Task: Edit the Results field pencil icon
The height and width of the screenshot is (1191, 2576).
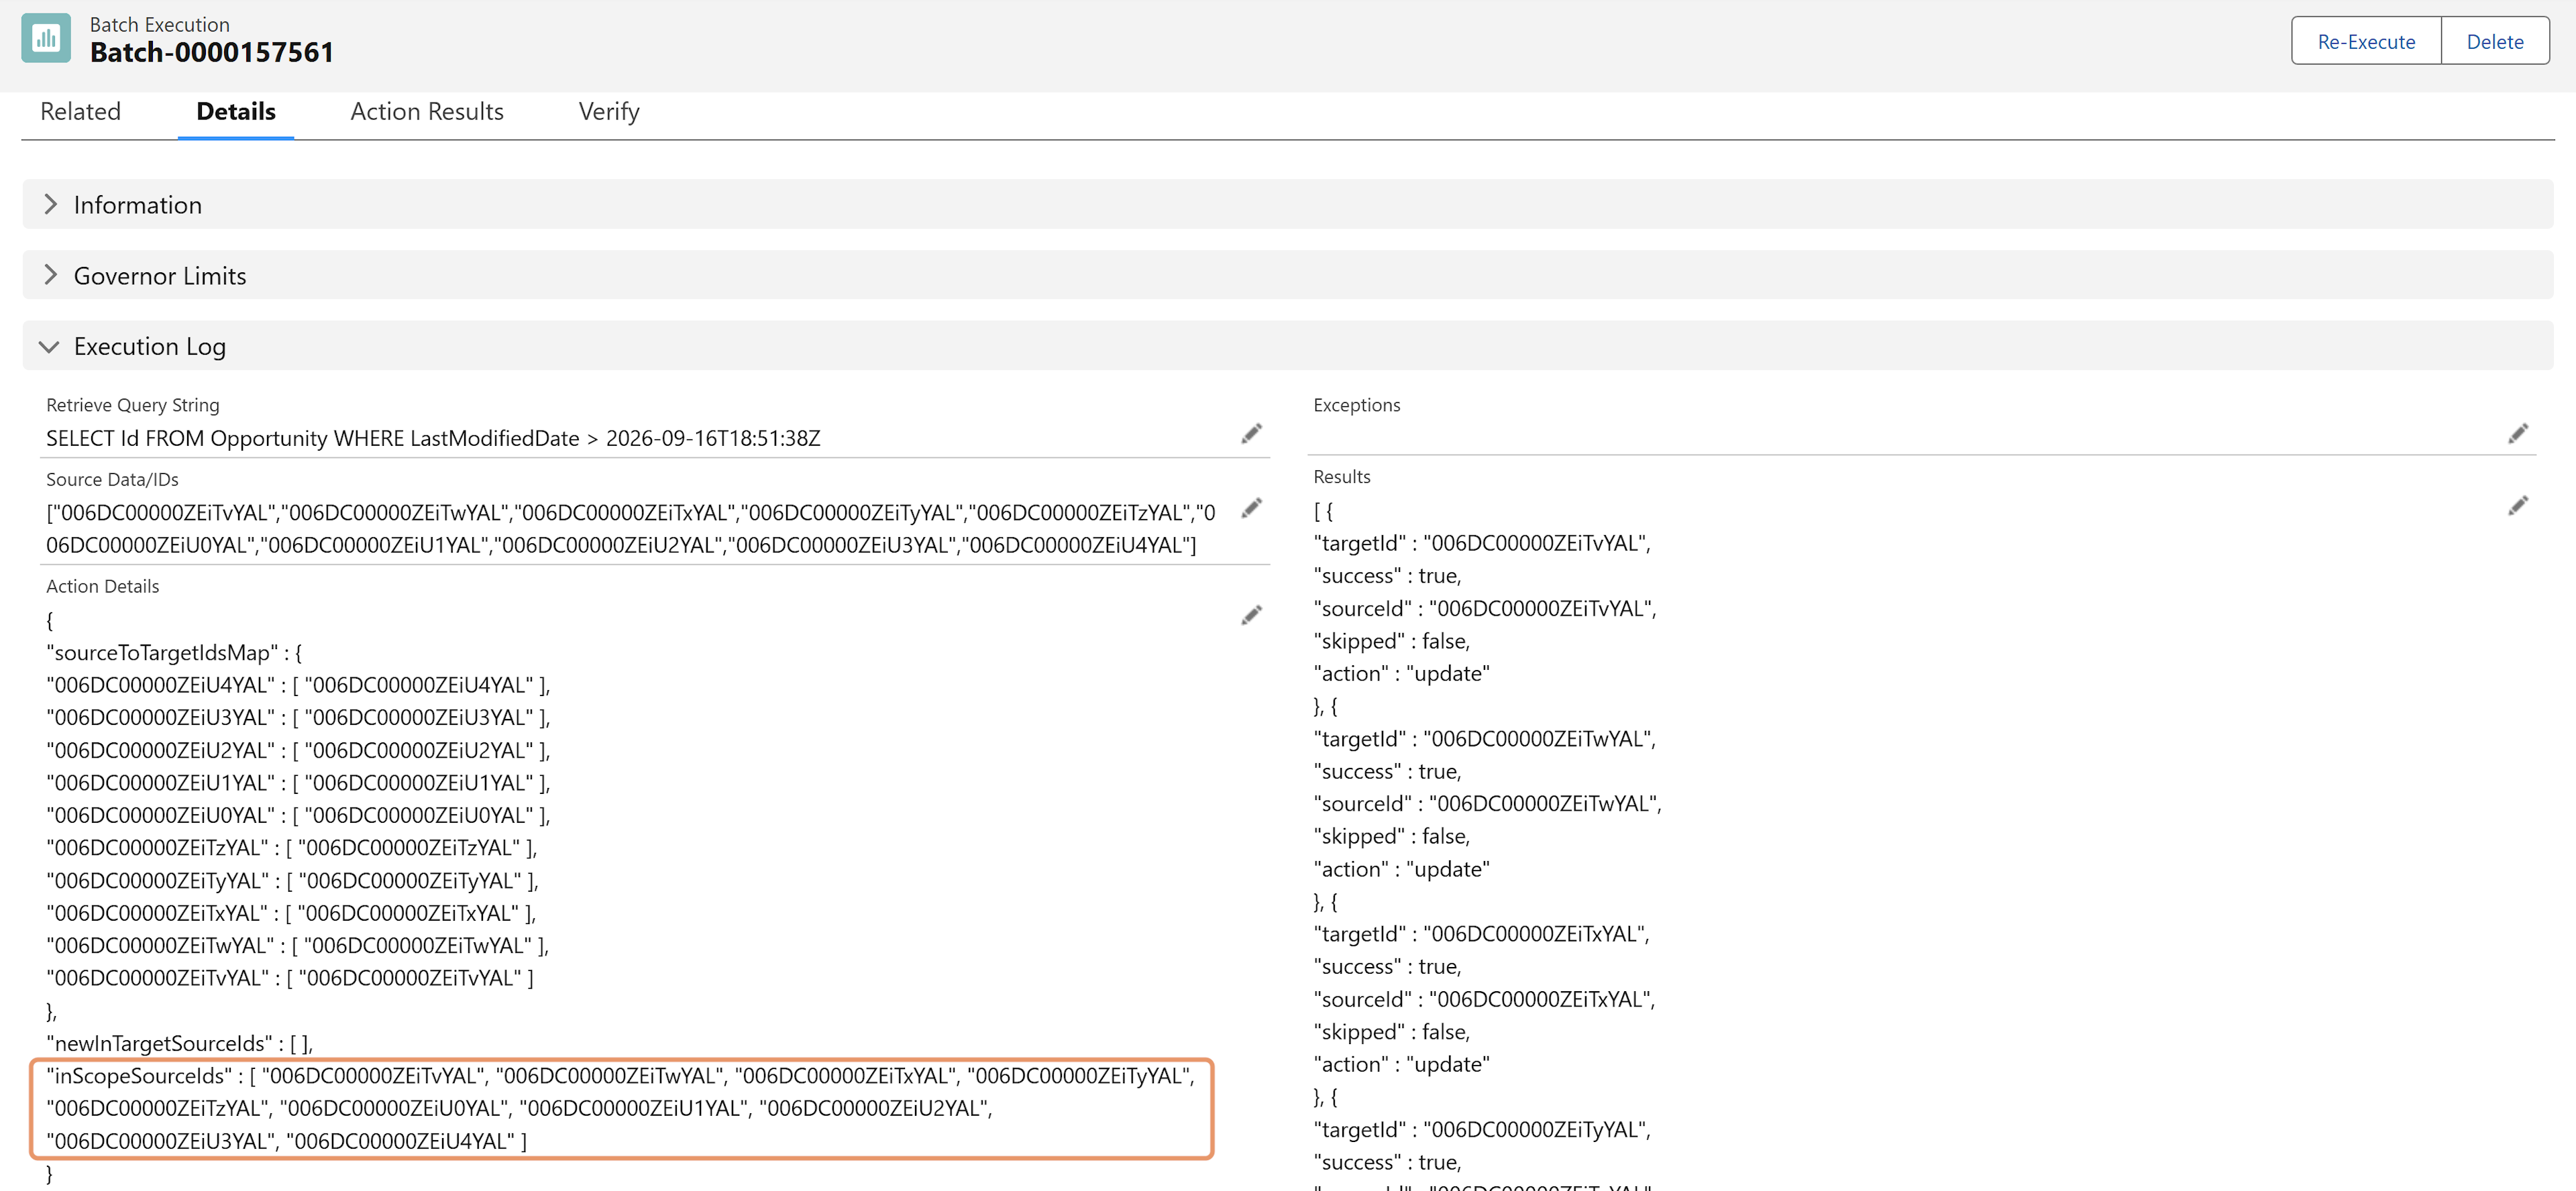Action: 2518,506
